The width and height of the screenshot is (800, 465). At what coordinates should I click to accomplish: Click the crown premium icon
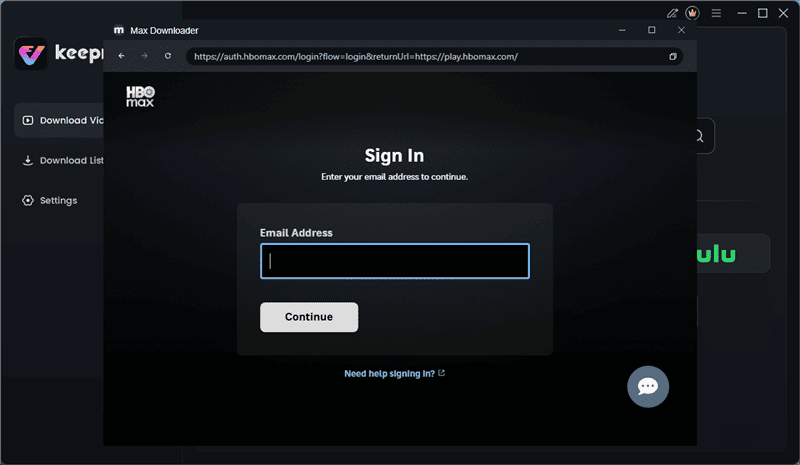point(692,13)
